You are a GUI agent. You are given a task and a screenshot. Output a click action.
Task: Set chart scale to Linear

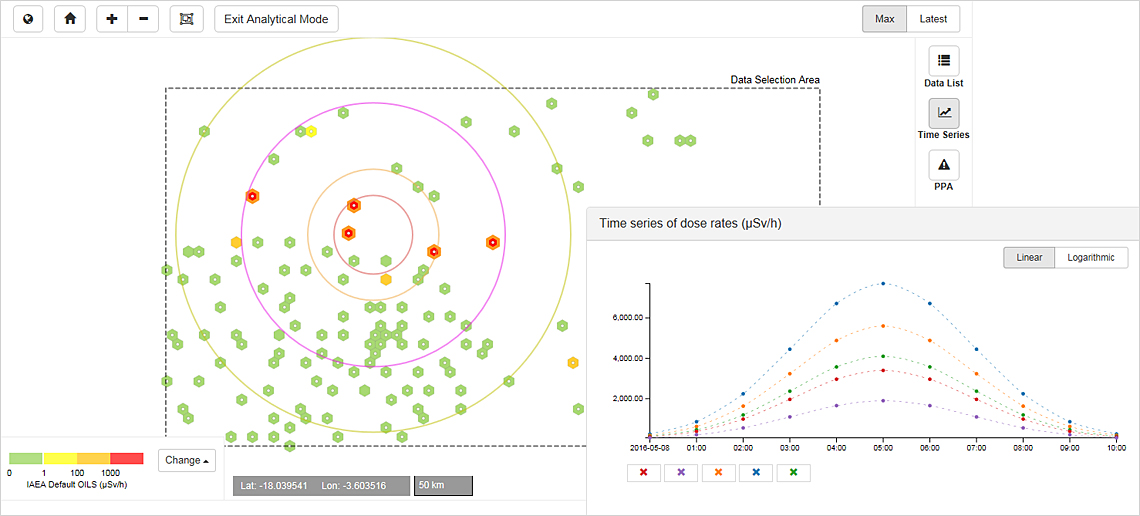coord(1029,258)
